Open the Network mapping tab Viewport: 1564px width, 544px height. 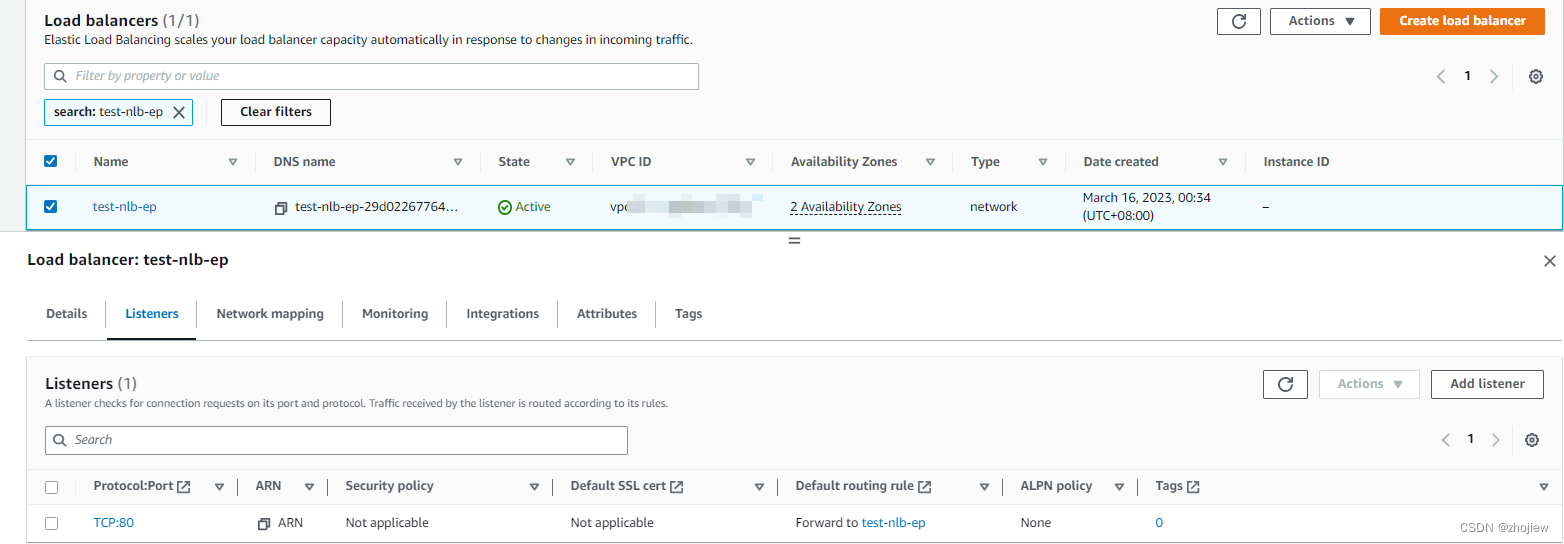270,314
